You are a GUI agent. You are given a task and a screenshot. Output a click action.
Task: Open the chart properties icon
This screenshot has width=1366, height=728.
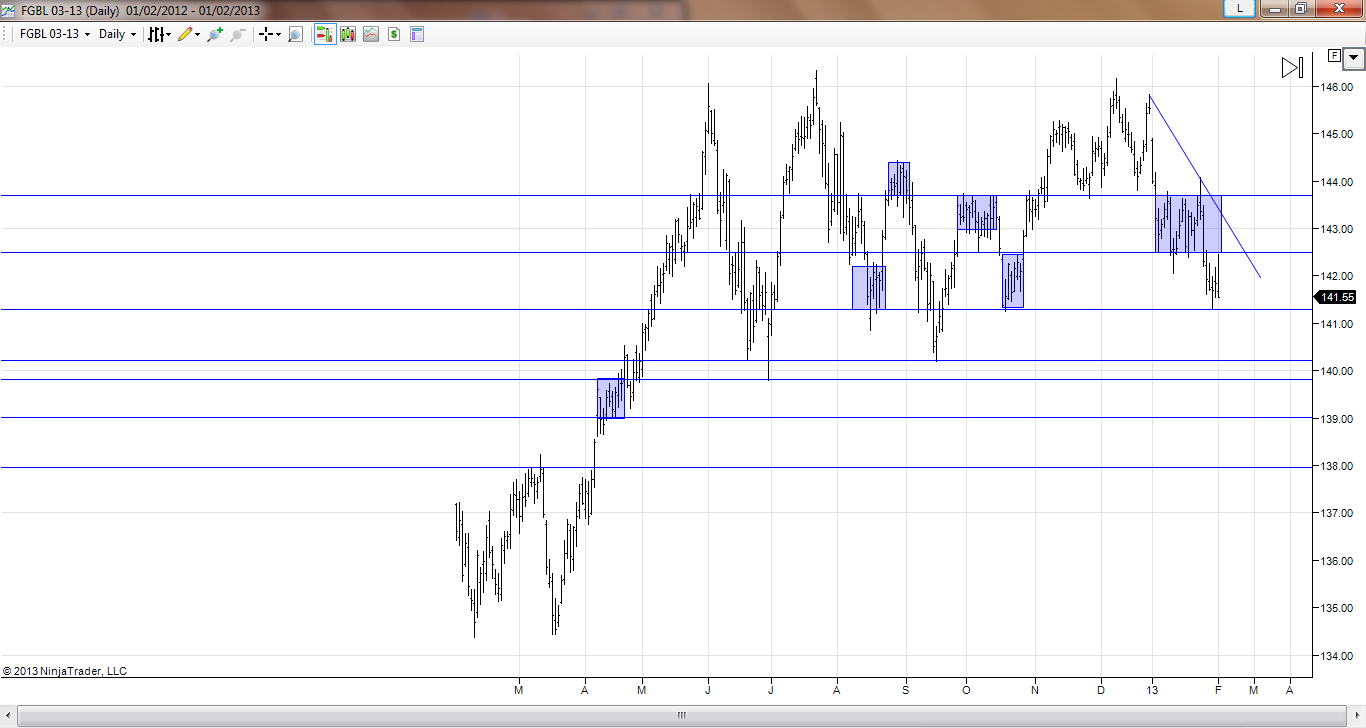(417, 34)
